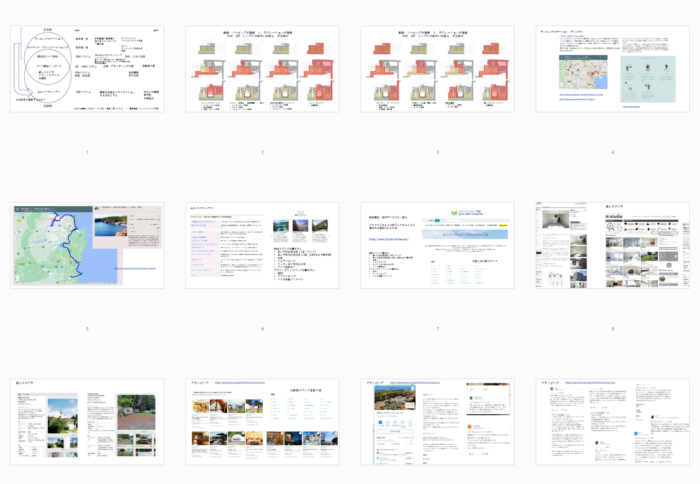
Task: Click the number 6 label below slide six
Action: pos(262,329)
